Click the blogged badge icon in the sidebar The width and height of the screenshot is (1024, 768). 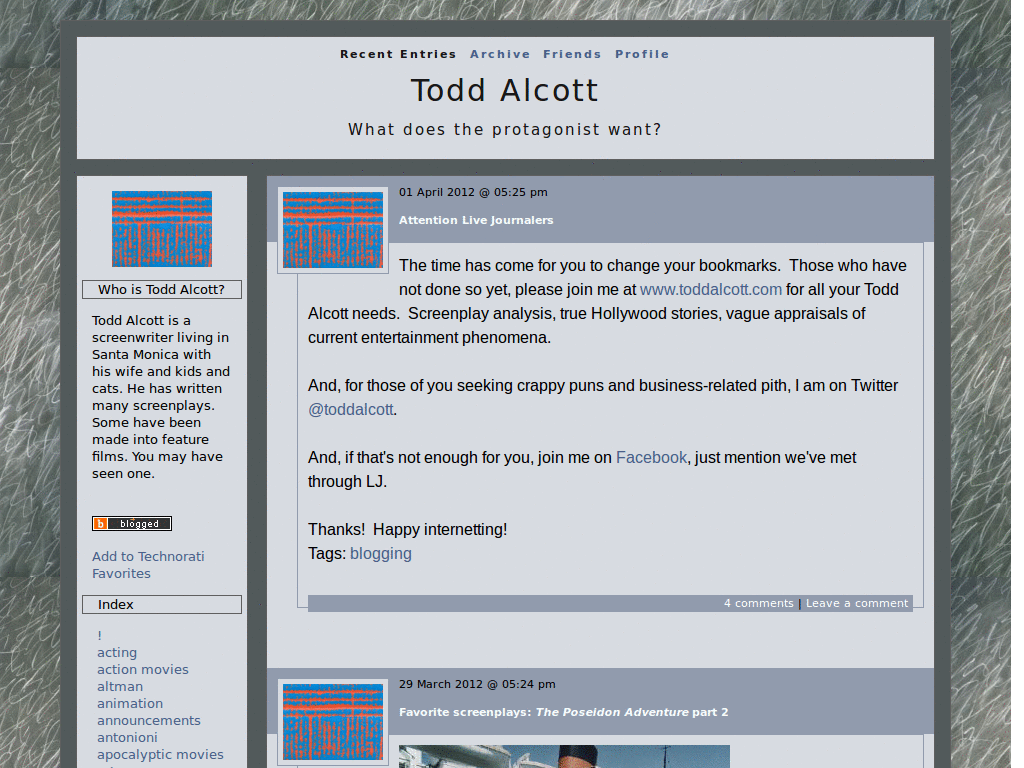[x=132, y=523]
